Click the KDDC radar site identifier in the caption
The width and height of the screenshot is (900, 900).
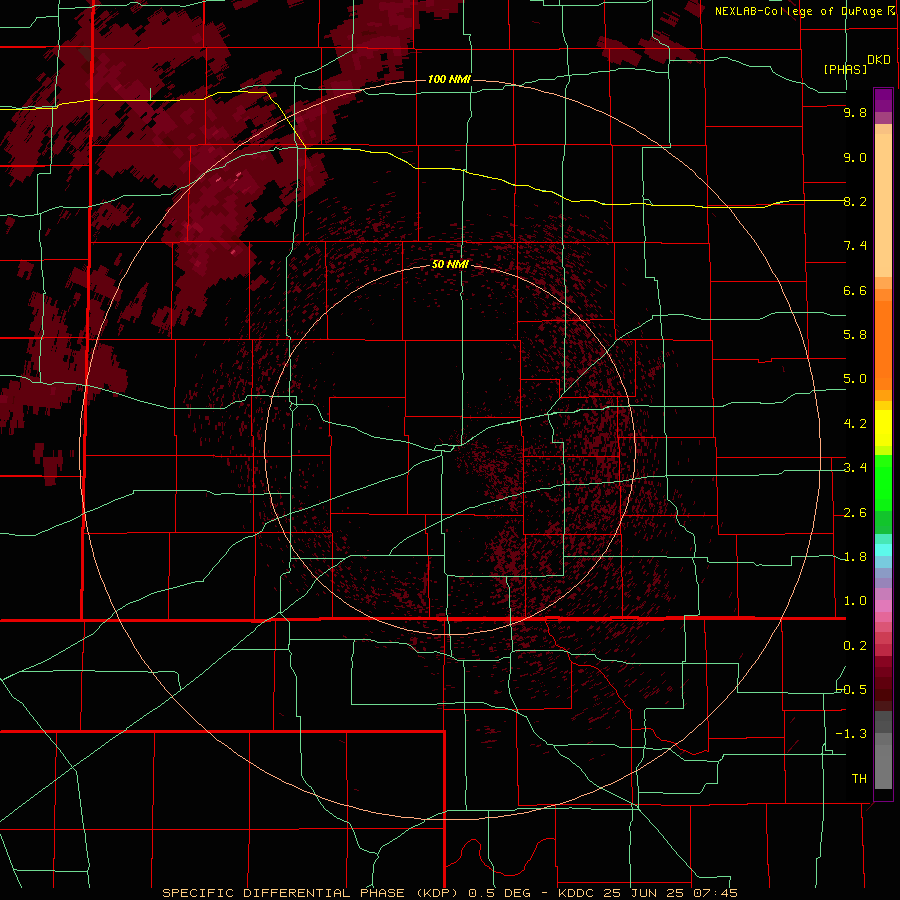(576, 893)
